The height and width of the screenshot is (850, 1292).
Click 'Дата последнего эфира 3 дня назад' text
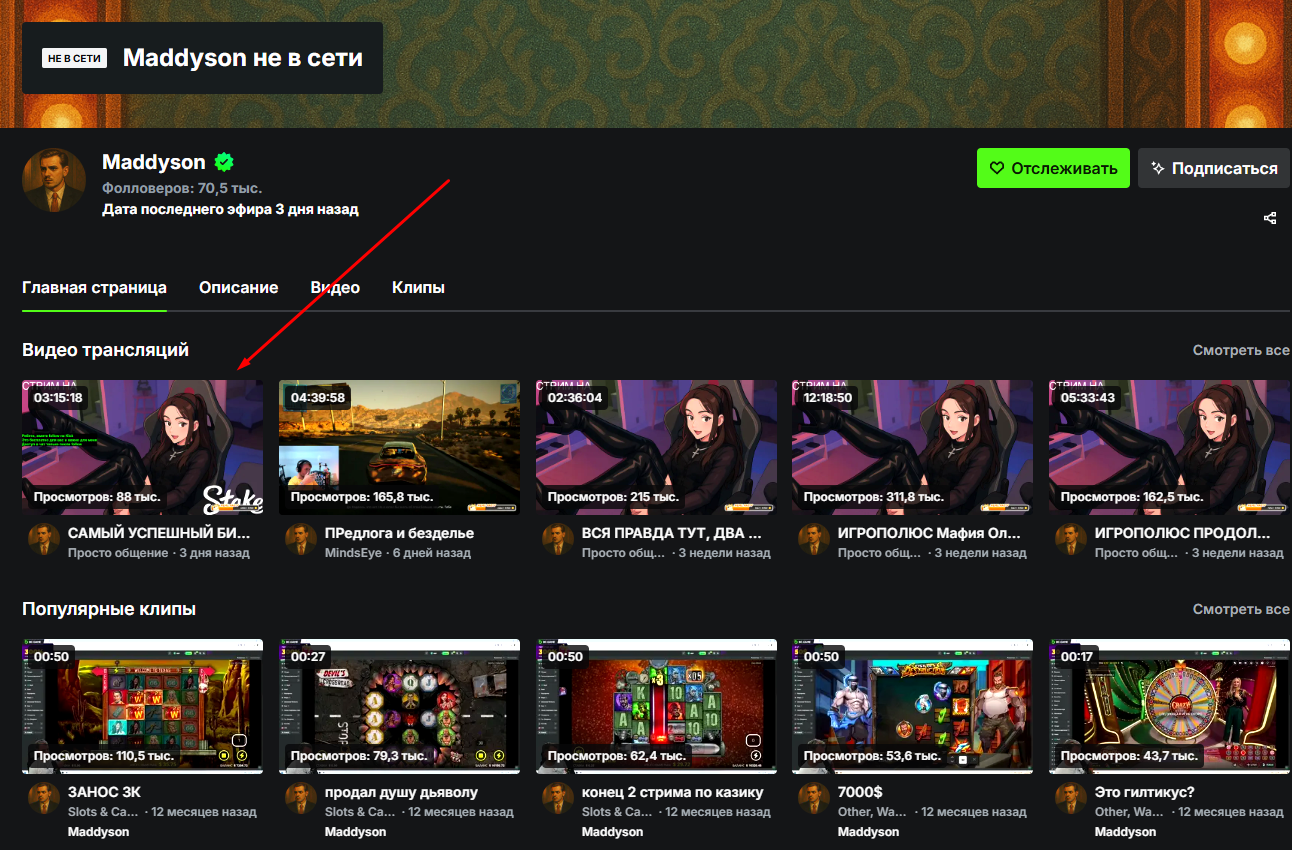click(x=230, y=210)
